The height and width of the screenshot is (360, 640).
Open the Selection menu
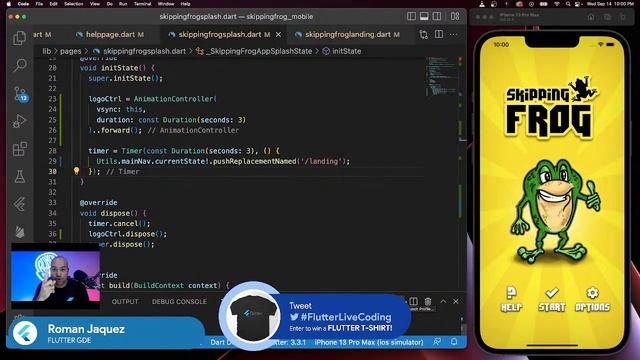(73, 4)
